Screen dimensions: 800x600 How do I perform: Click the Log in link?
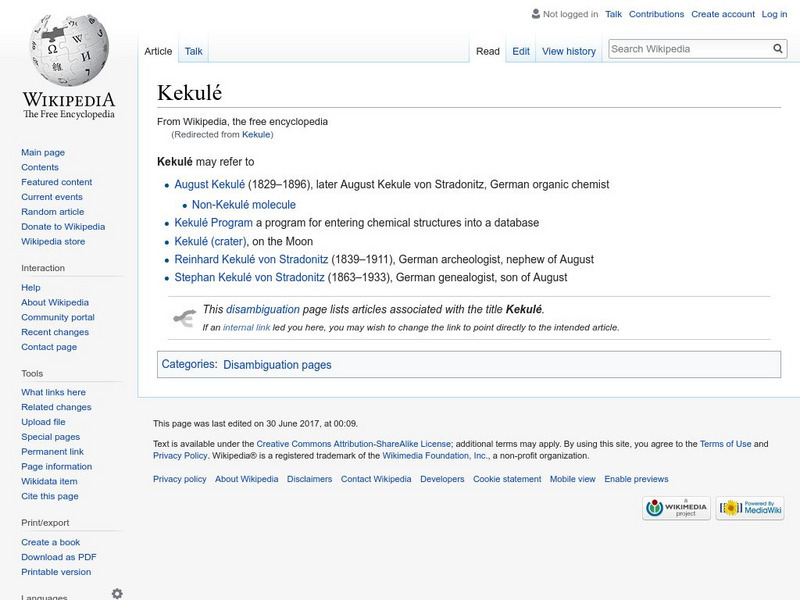[774, 14]
